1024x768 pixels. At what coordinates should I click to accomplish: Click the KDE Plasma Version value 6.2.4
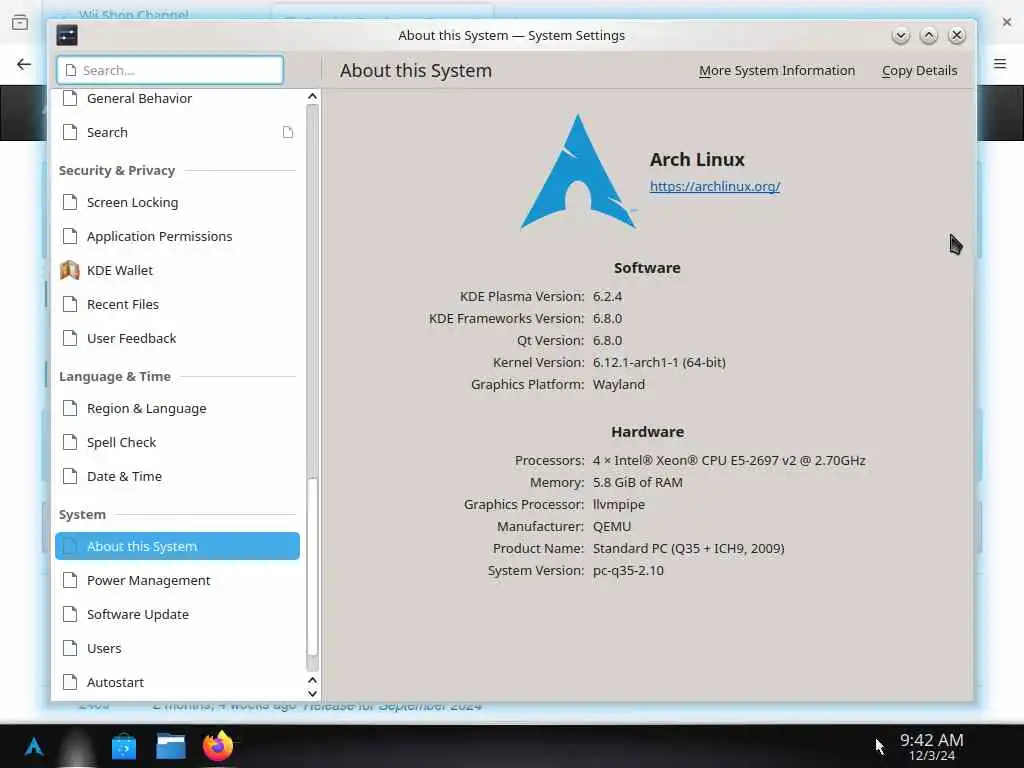click(x=607, y=296)
